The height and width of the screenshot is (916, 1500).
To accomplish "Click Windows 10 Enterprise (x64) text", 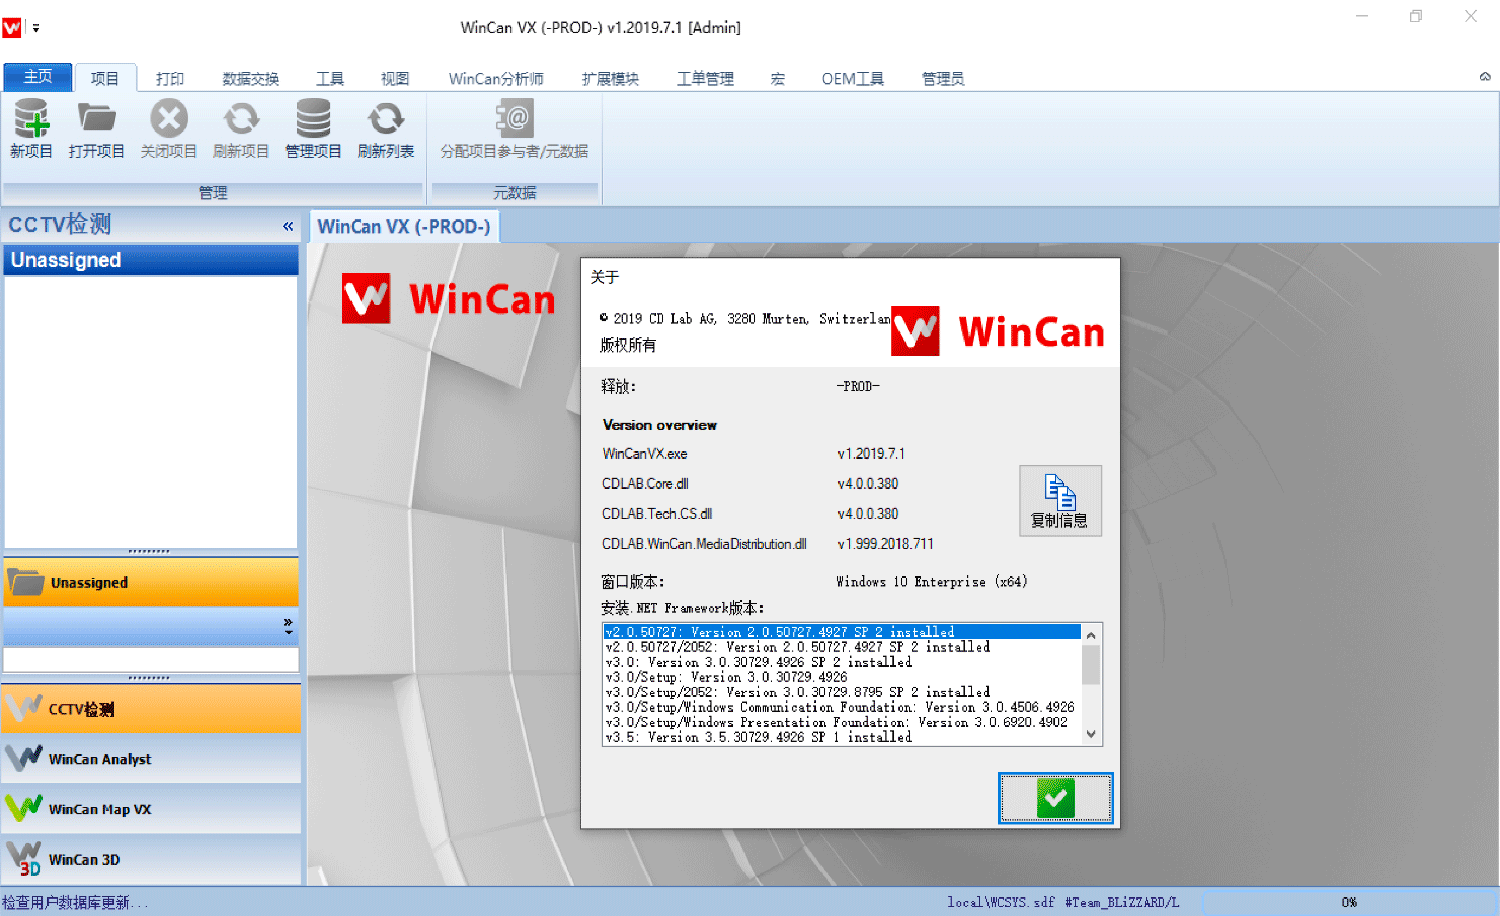I will [x=931, y=582].
